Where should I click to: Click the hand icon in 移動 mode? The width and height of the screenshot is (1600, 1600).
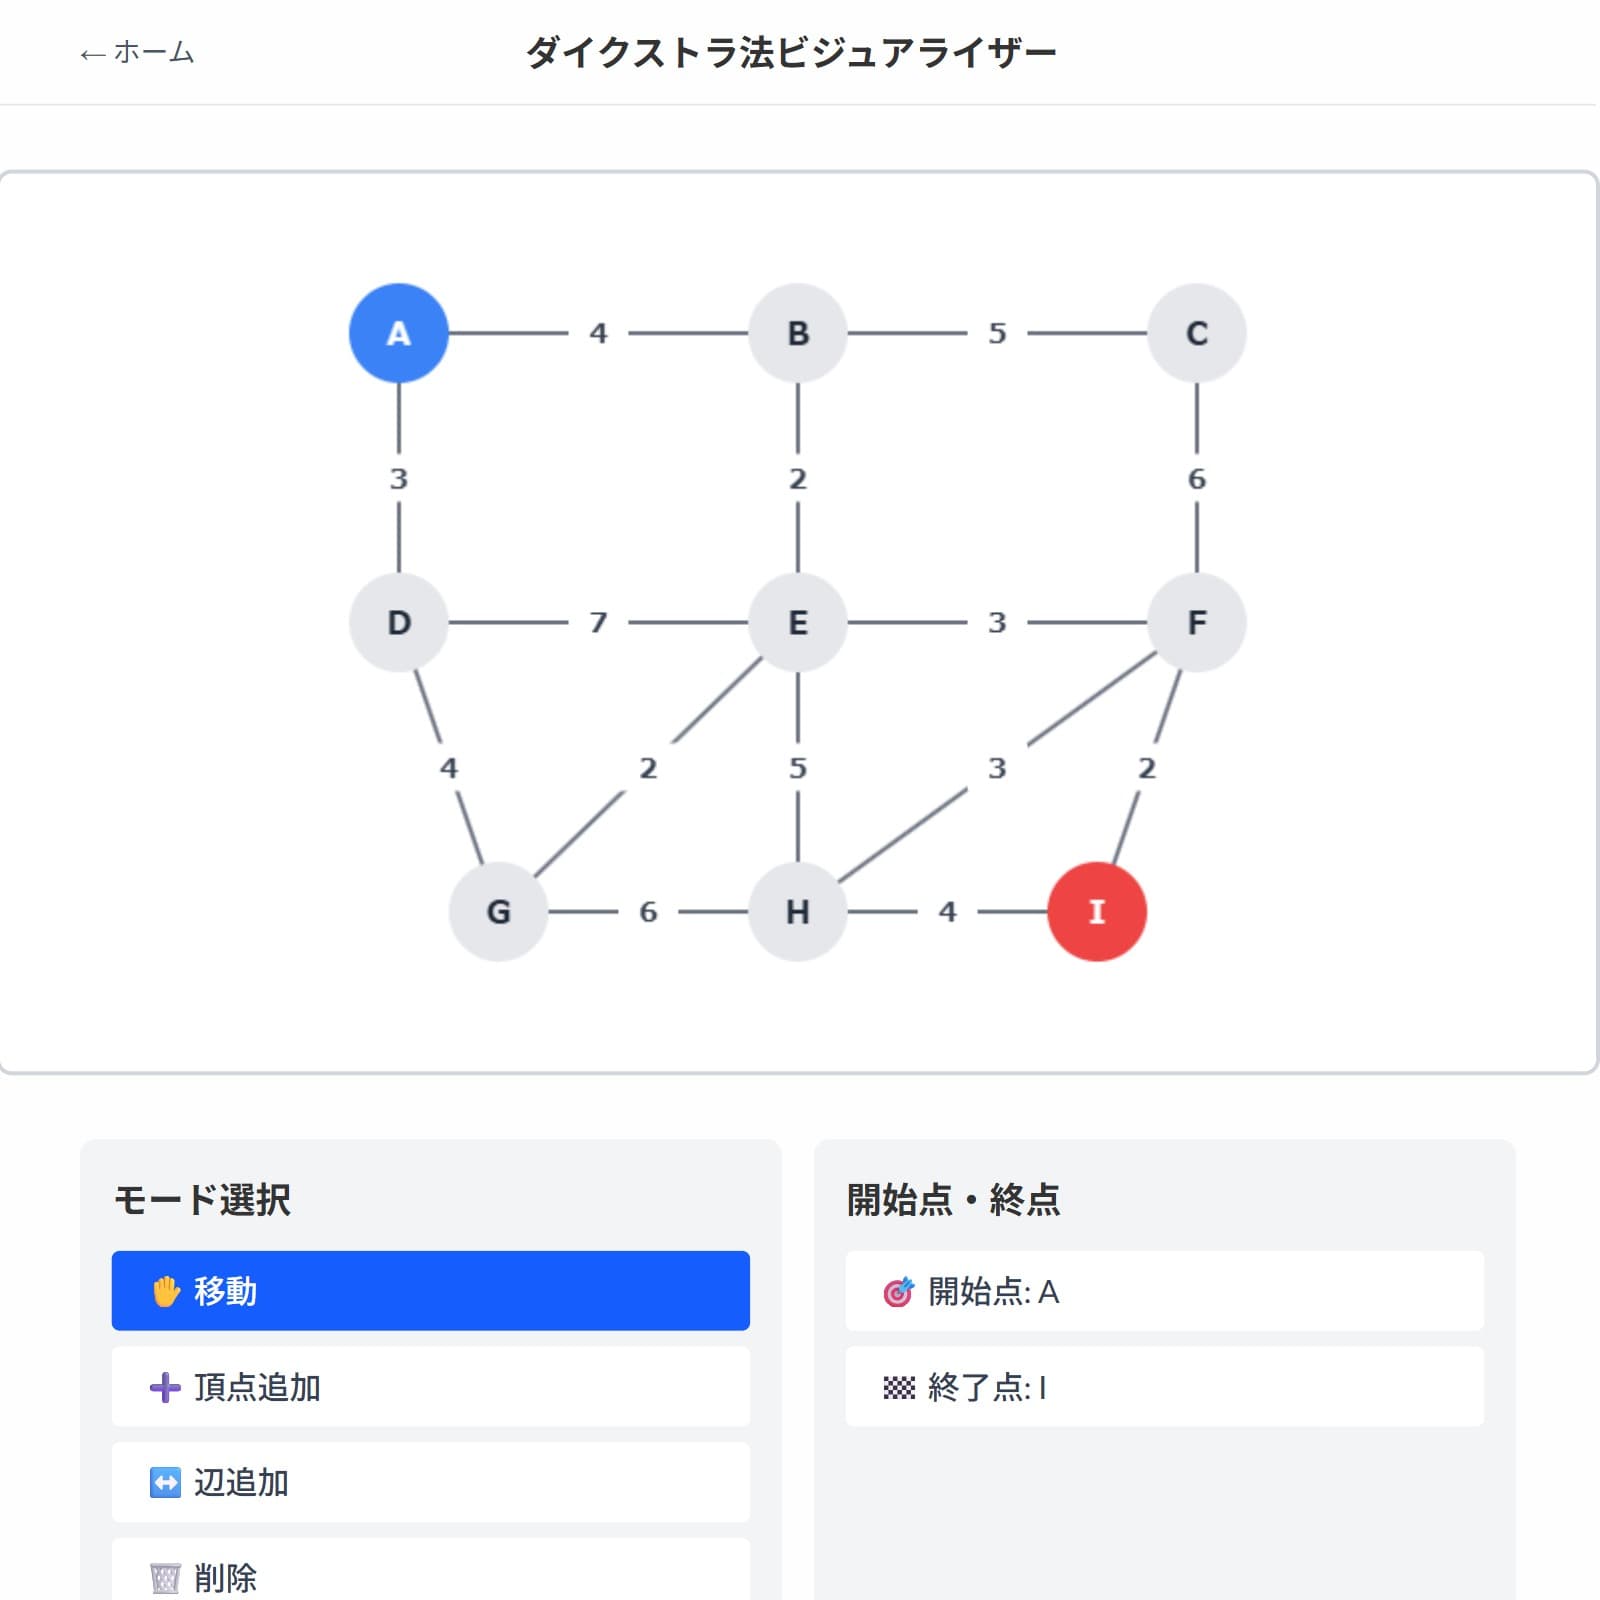tap(165, 1291)
